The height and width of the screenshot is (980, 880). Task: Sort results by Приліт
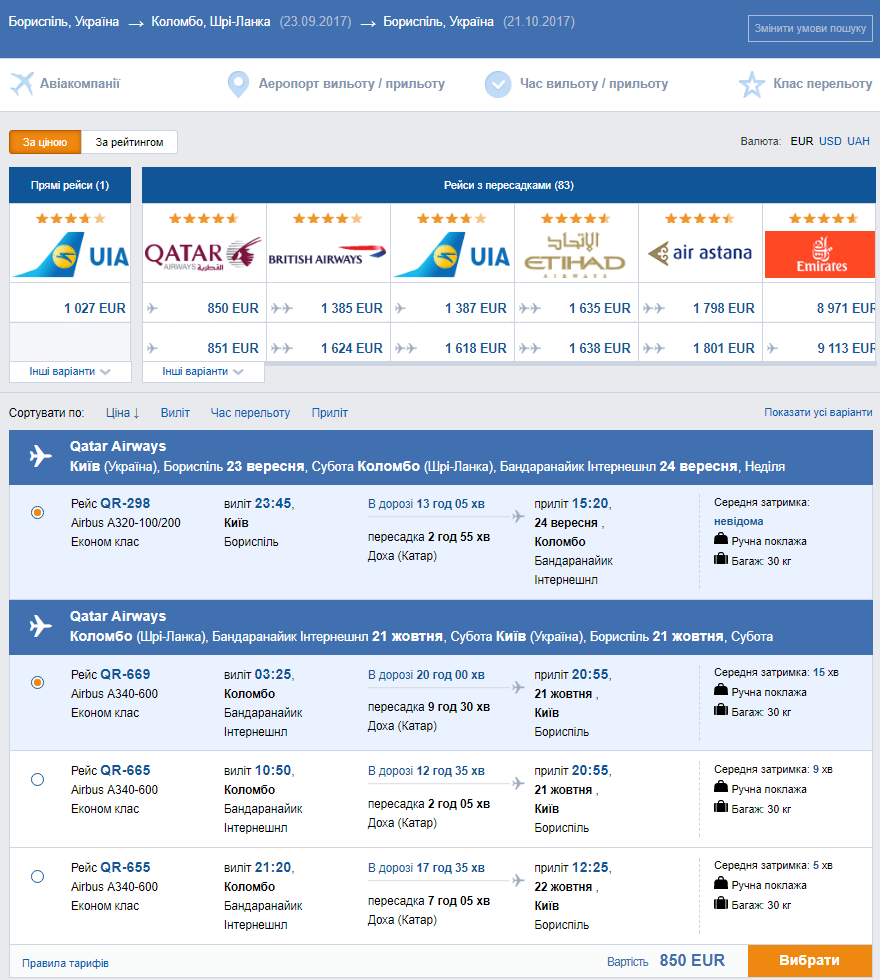pos(329,412)
